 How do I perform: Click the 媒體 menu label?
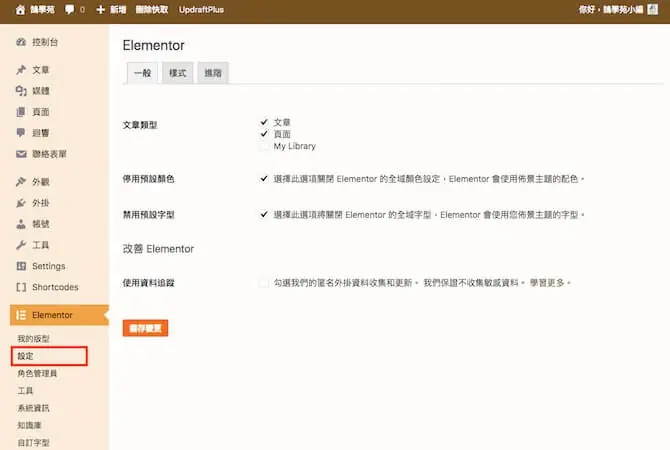coord(41,91)
